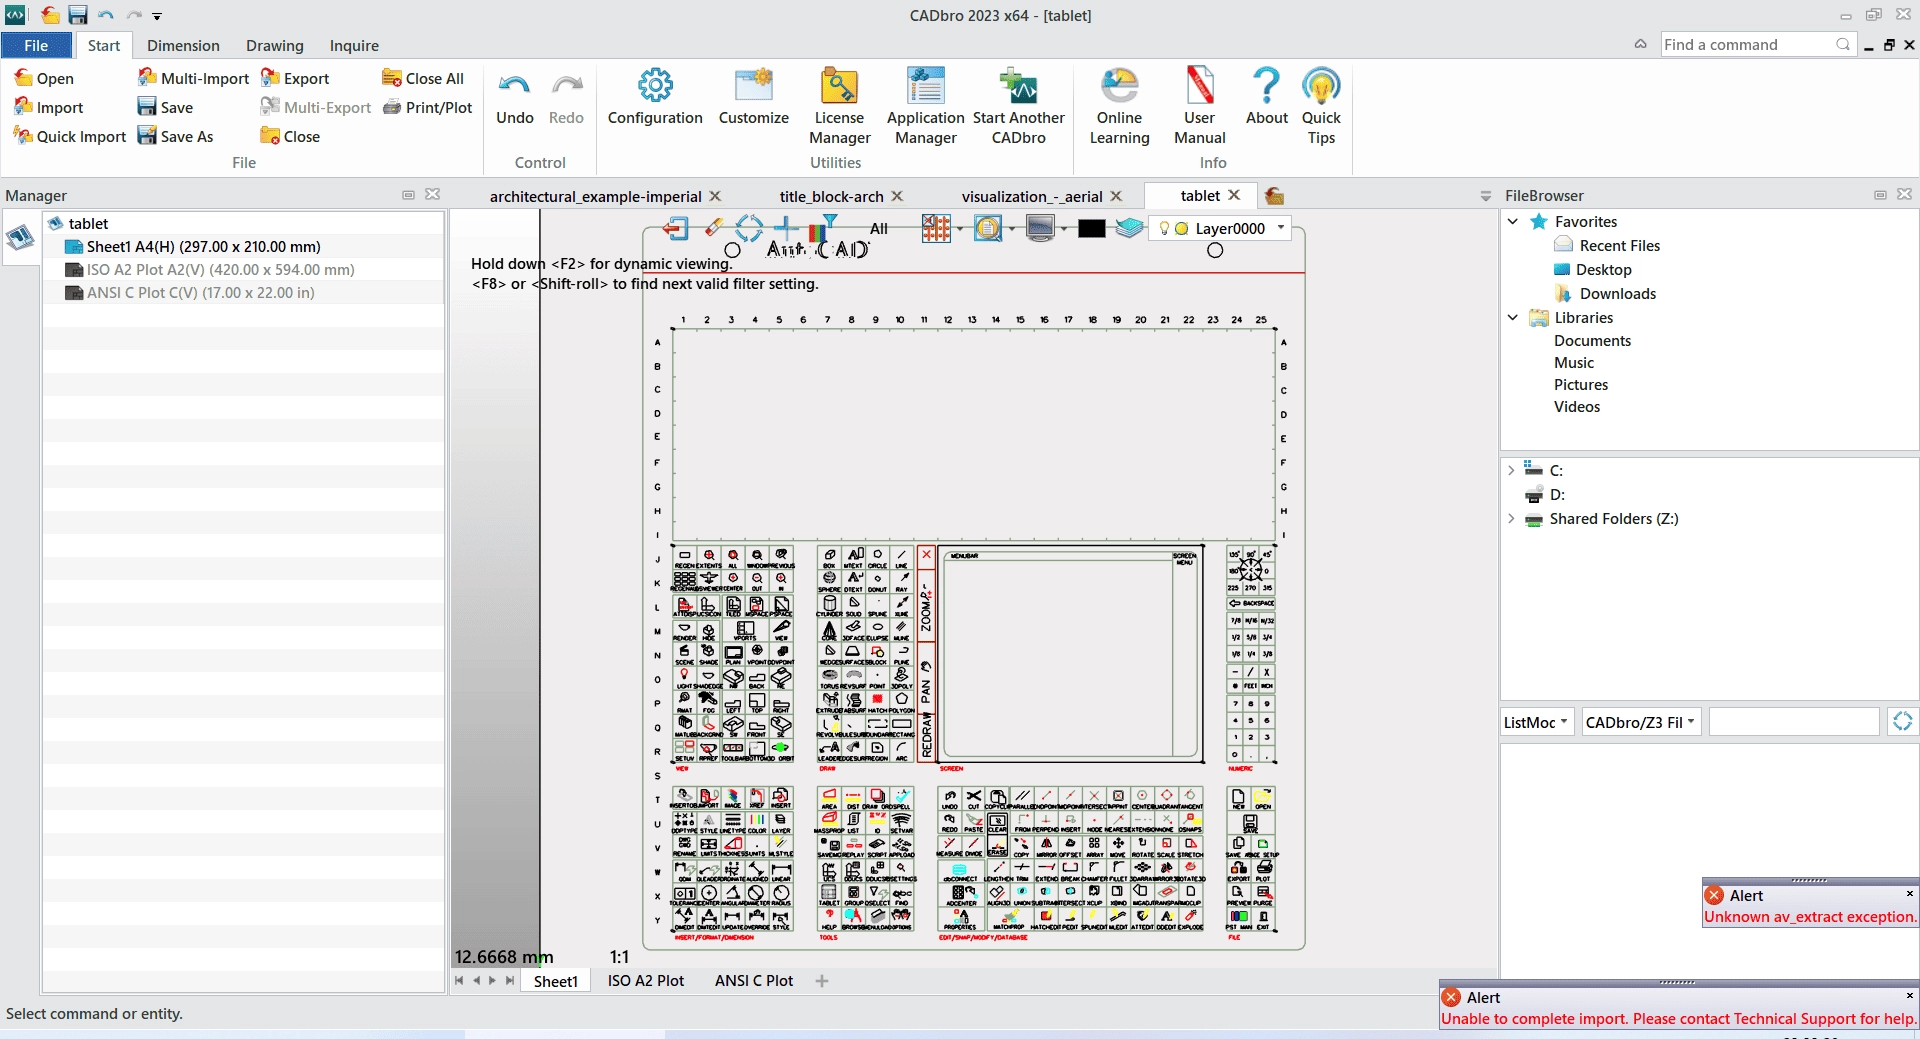Switch to the visualization_-_aerial tab
The image size is (1920, 1039).
pos(1032,196)
